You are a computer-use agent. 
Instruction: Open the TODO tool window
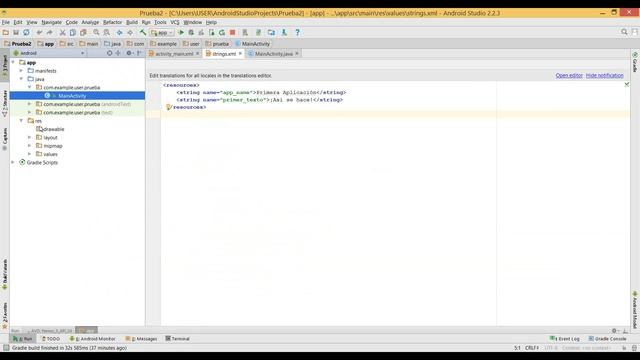tap(51, 339)
